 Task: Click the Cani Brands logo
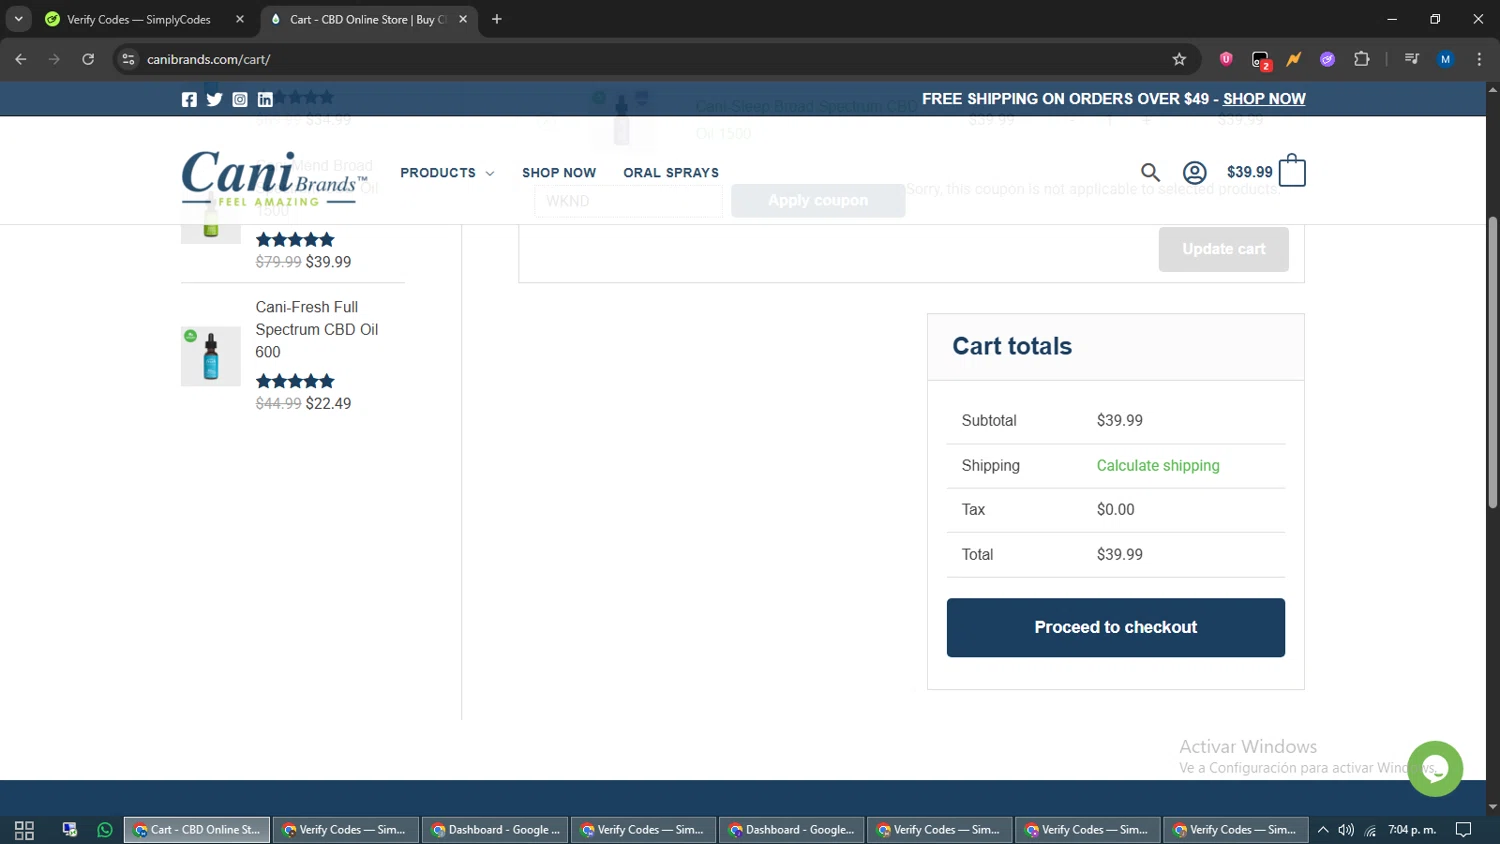tap(274, 178)
